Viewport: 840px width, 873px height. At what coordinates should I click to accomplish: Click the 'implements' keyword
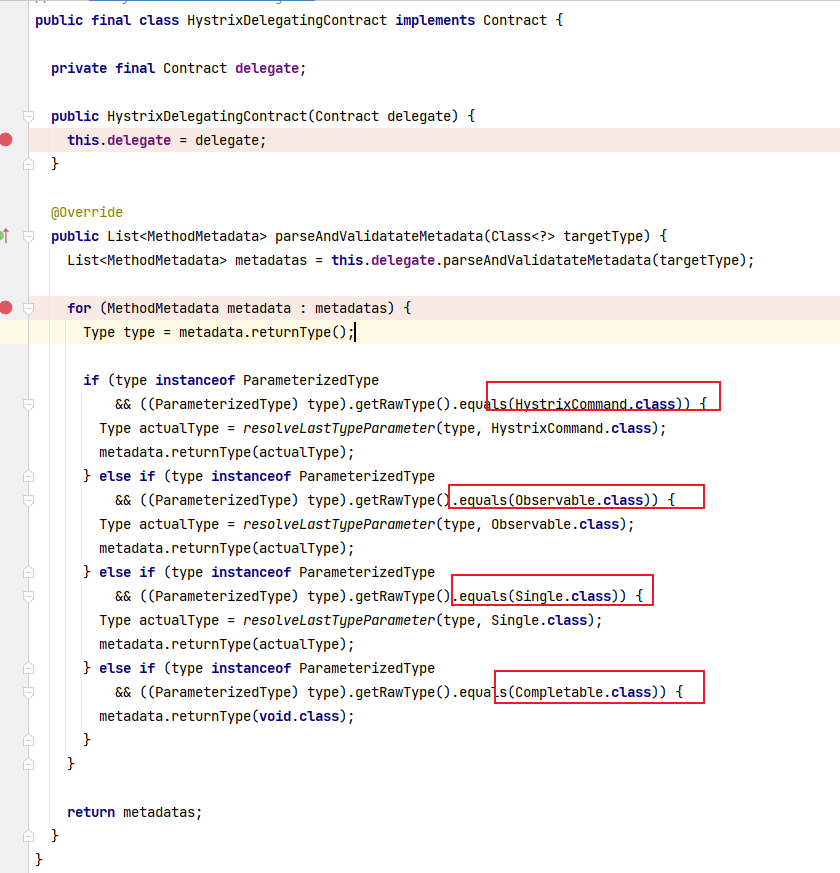pos(435,21)
